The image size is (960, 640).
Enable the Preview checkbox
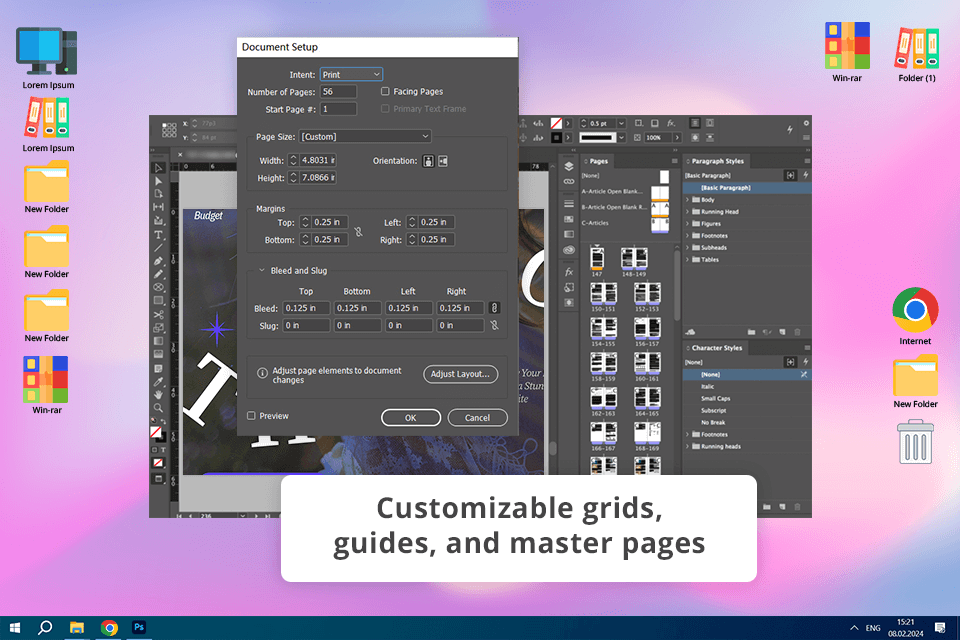click(251, 416)
